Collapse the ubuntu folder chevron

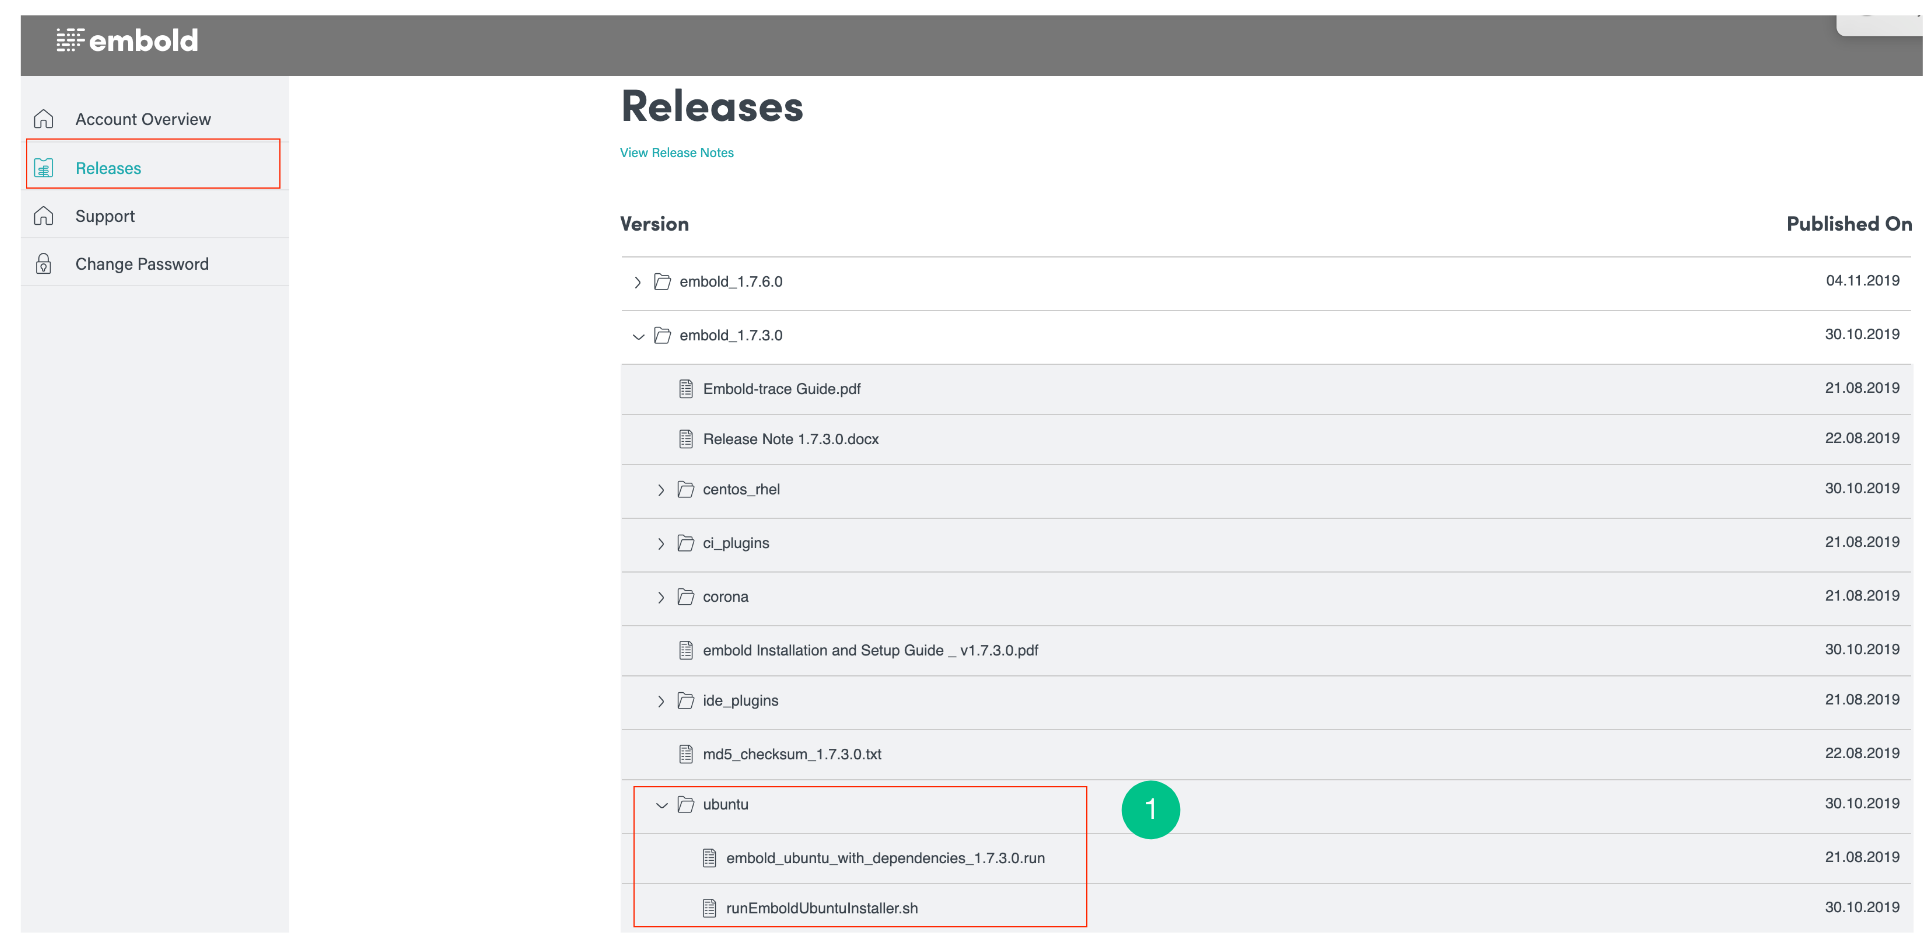point(661,805)
